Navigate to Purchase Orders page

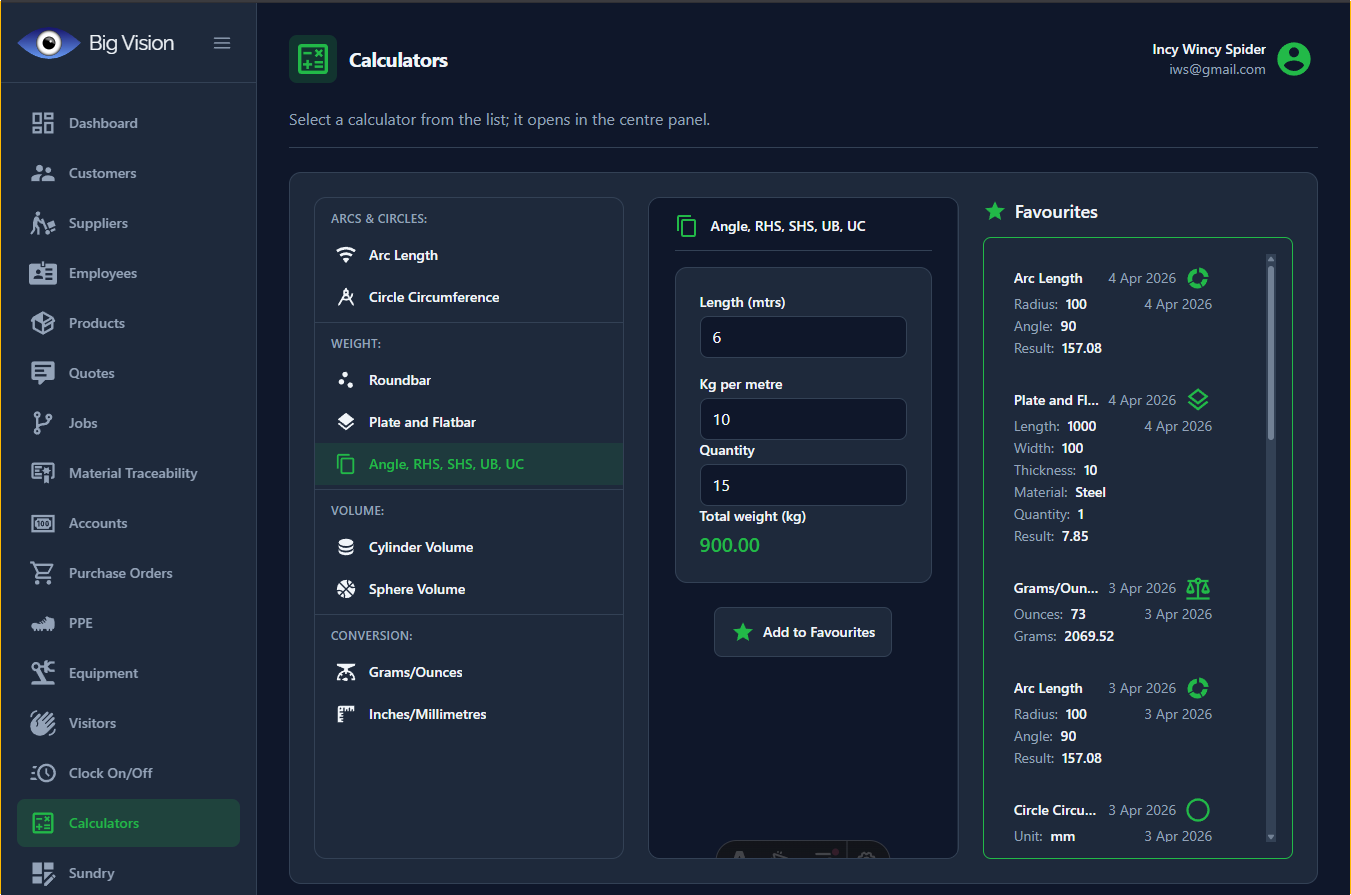(x=120, y=573)
